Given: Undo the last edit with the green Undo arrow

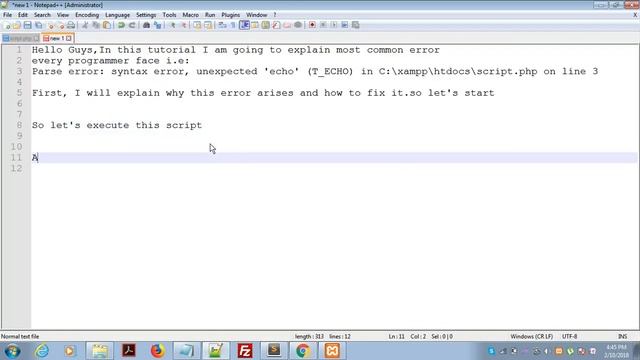Looking at the screenshot, I should click(x=121, y=25).
